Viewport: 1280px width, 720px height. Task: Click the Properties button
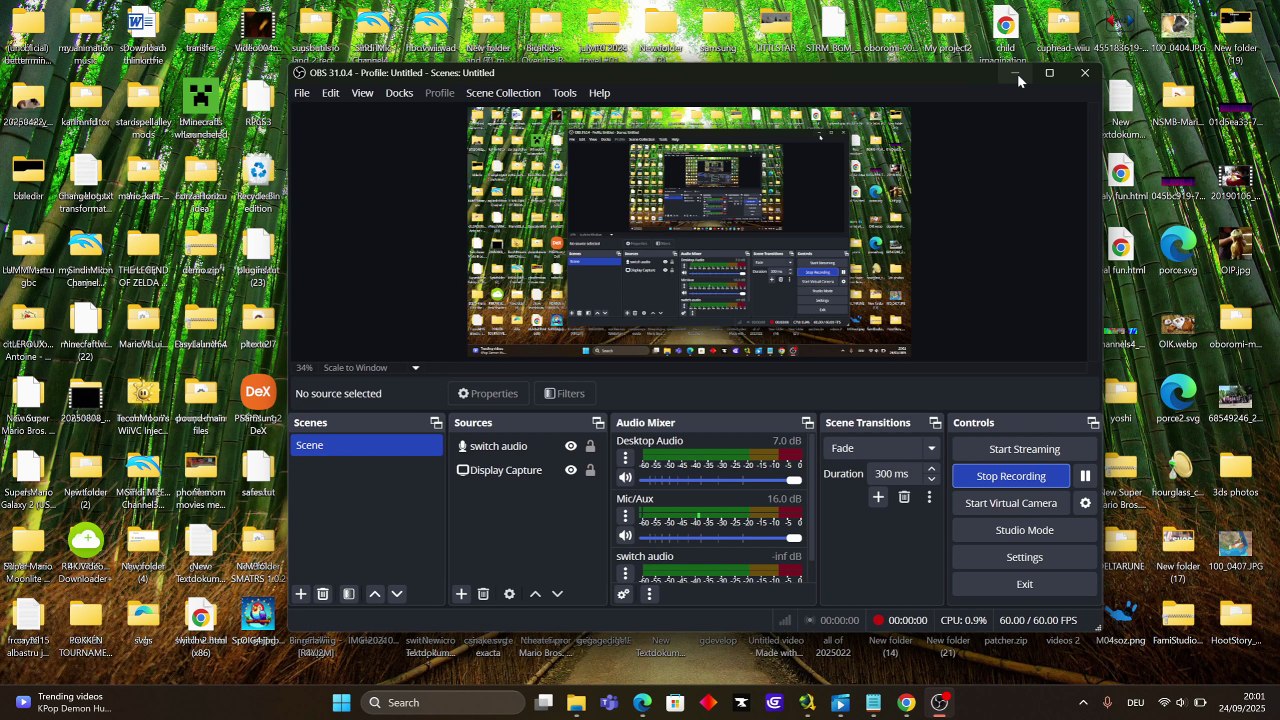coord(488,393)
